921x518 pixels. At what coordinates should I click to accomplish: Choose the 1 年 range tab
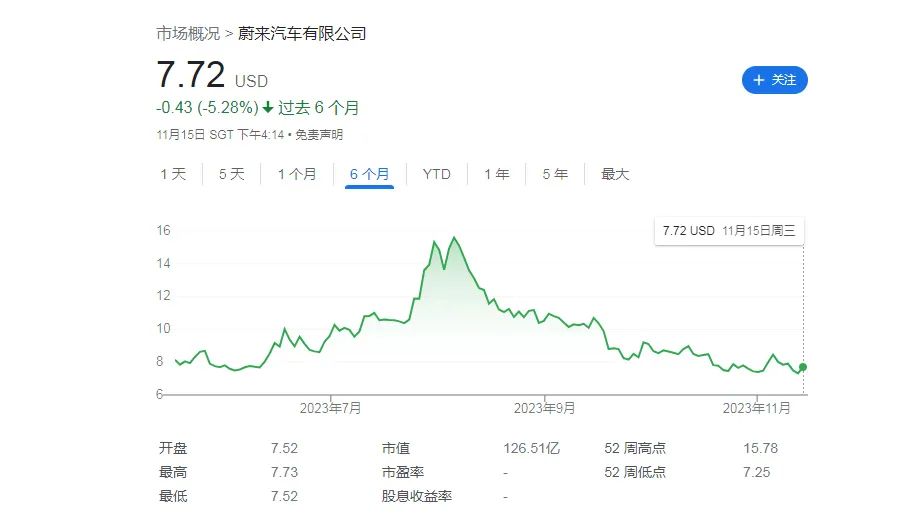click(496, 174)
